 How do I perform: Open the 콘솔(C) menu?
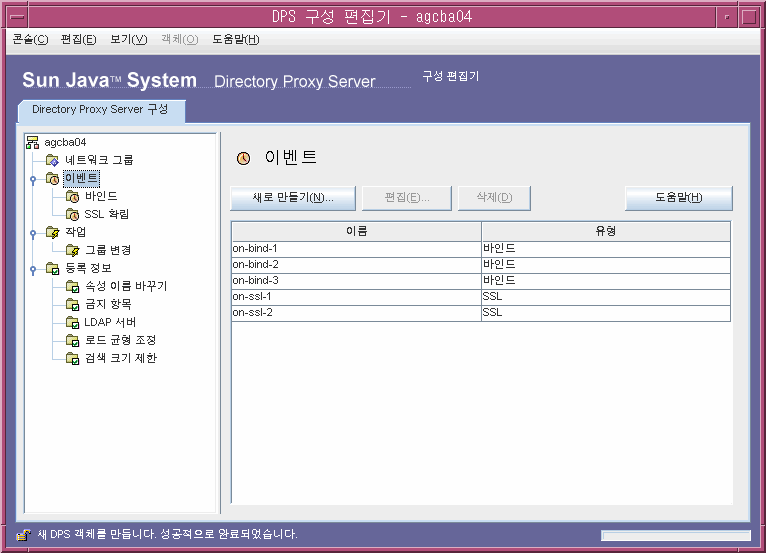(30, 39)
